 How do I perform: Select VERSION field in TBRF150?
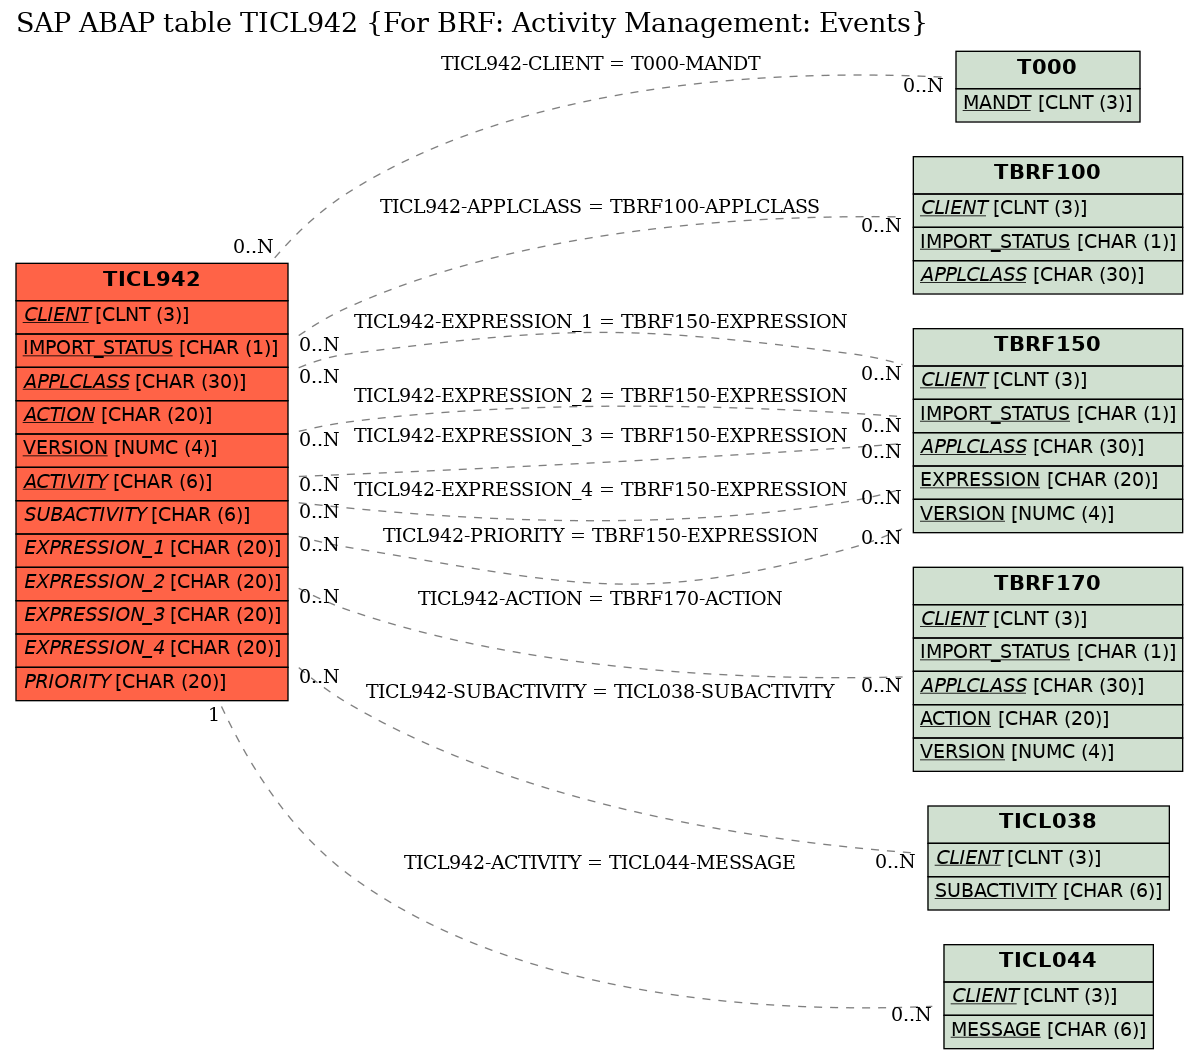point(1048,515)
